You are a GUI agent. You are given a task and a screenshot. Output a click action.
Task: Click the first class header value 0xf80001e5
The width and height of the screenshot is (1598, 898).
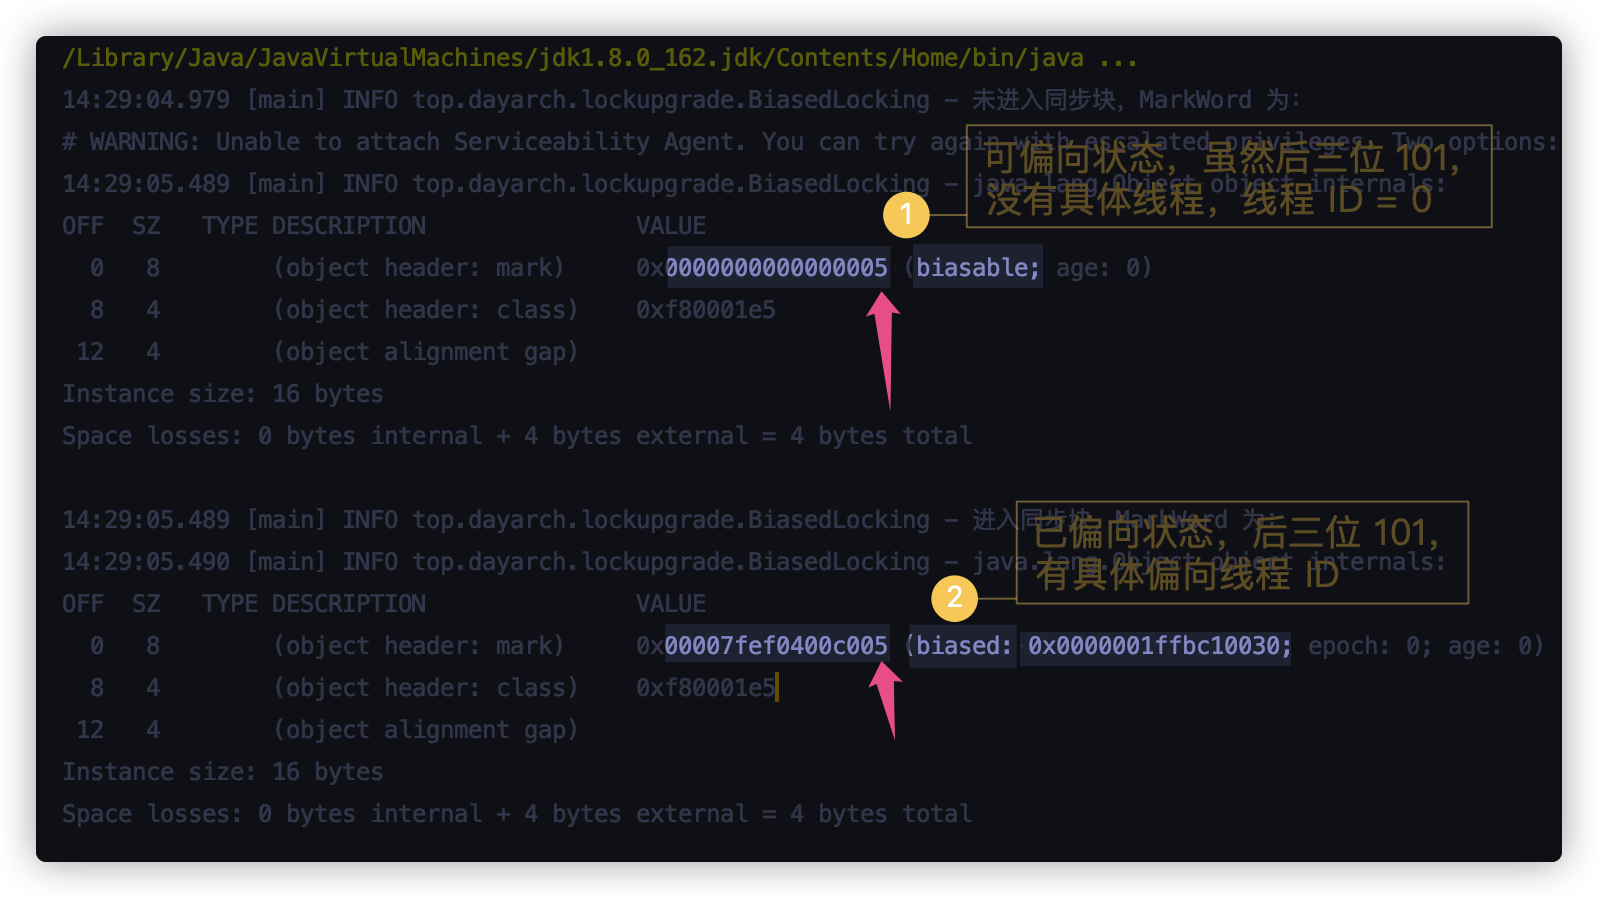click(x=706, y=310)
